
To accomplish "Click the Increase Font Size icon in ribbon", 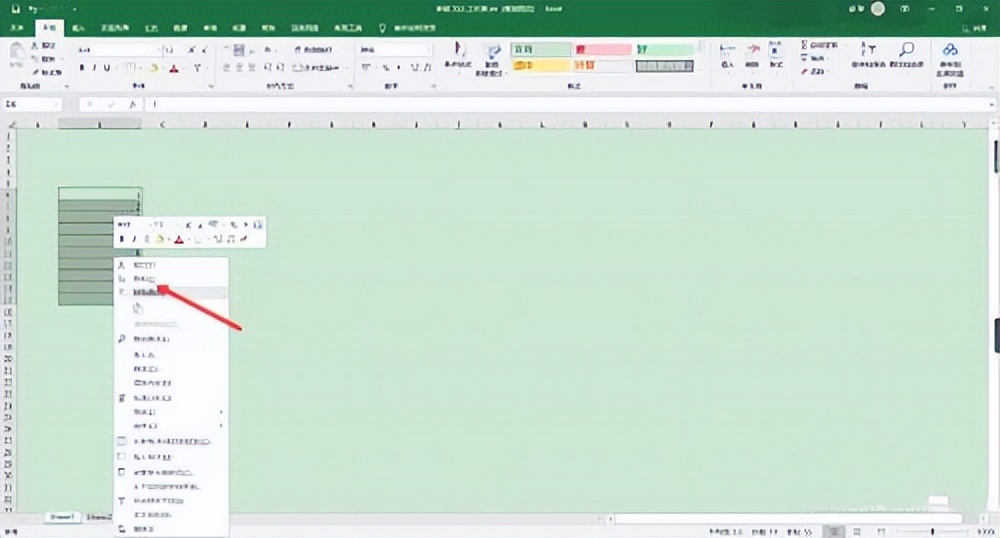I will 191,50.
